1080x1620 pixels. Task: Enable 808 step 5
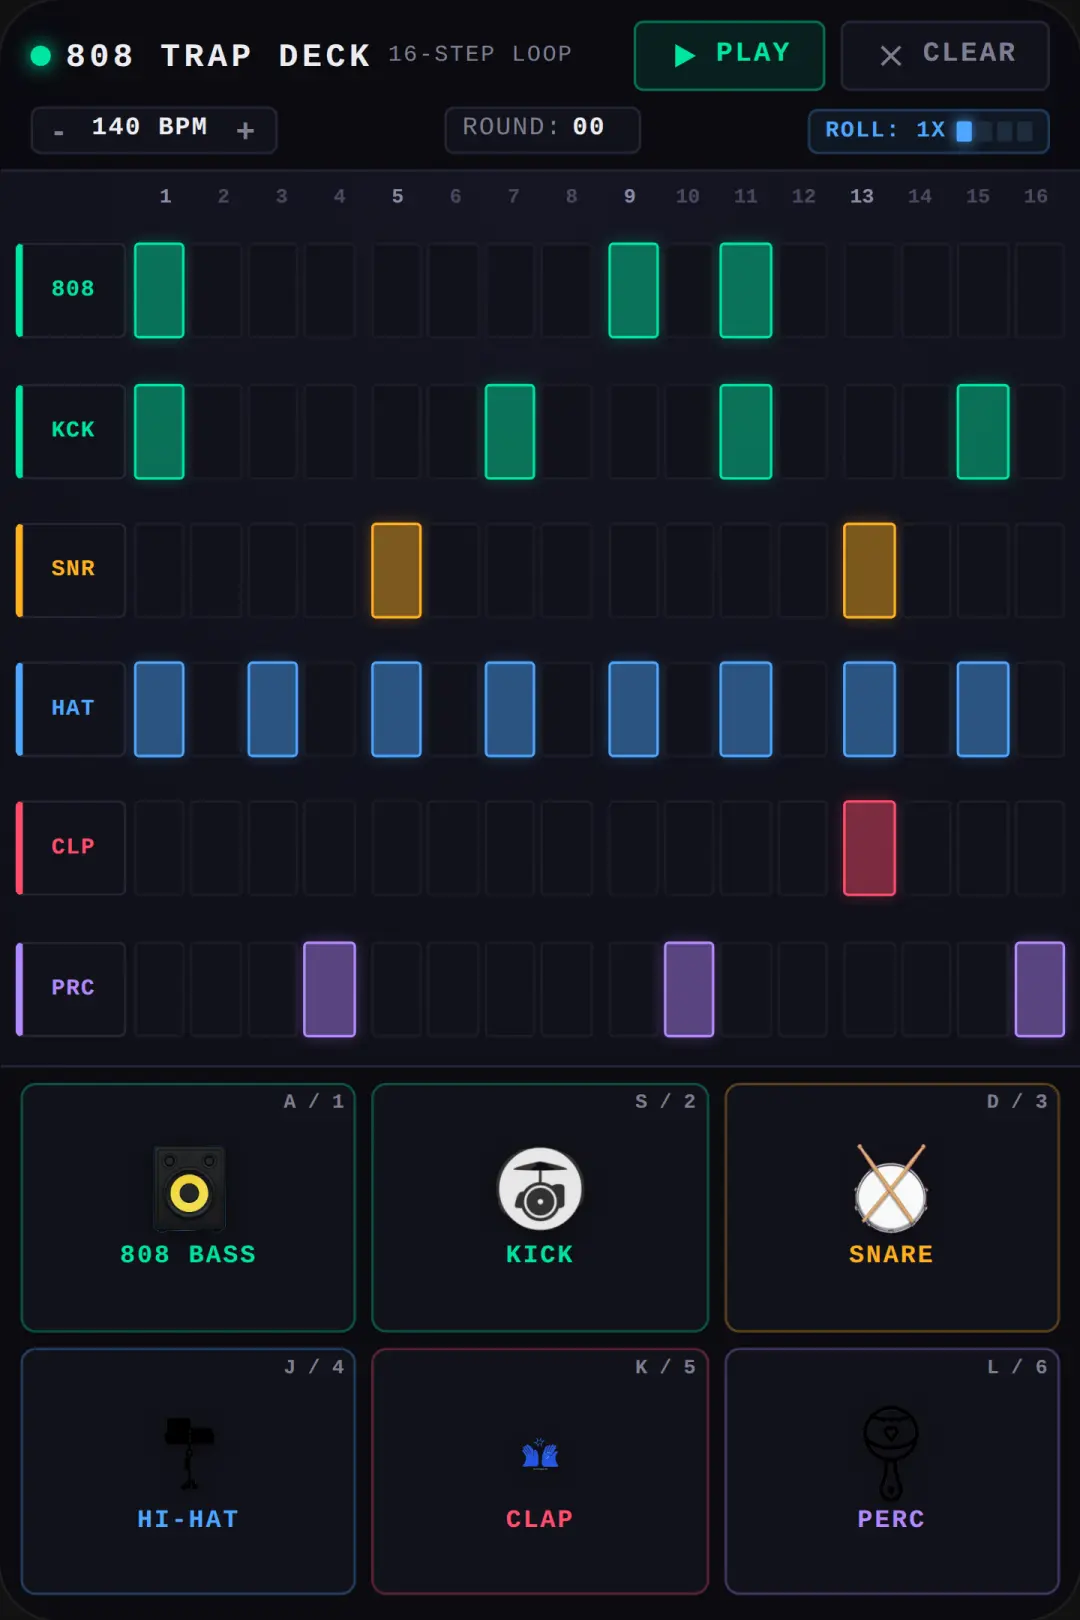396,290
